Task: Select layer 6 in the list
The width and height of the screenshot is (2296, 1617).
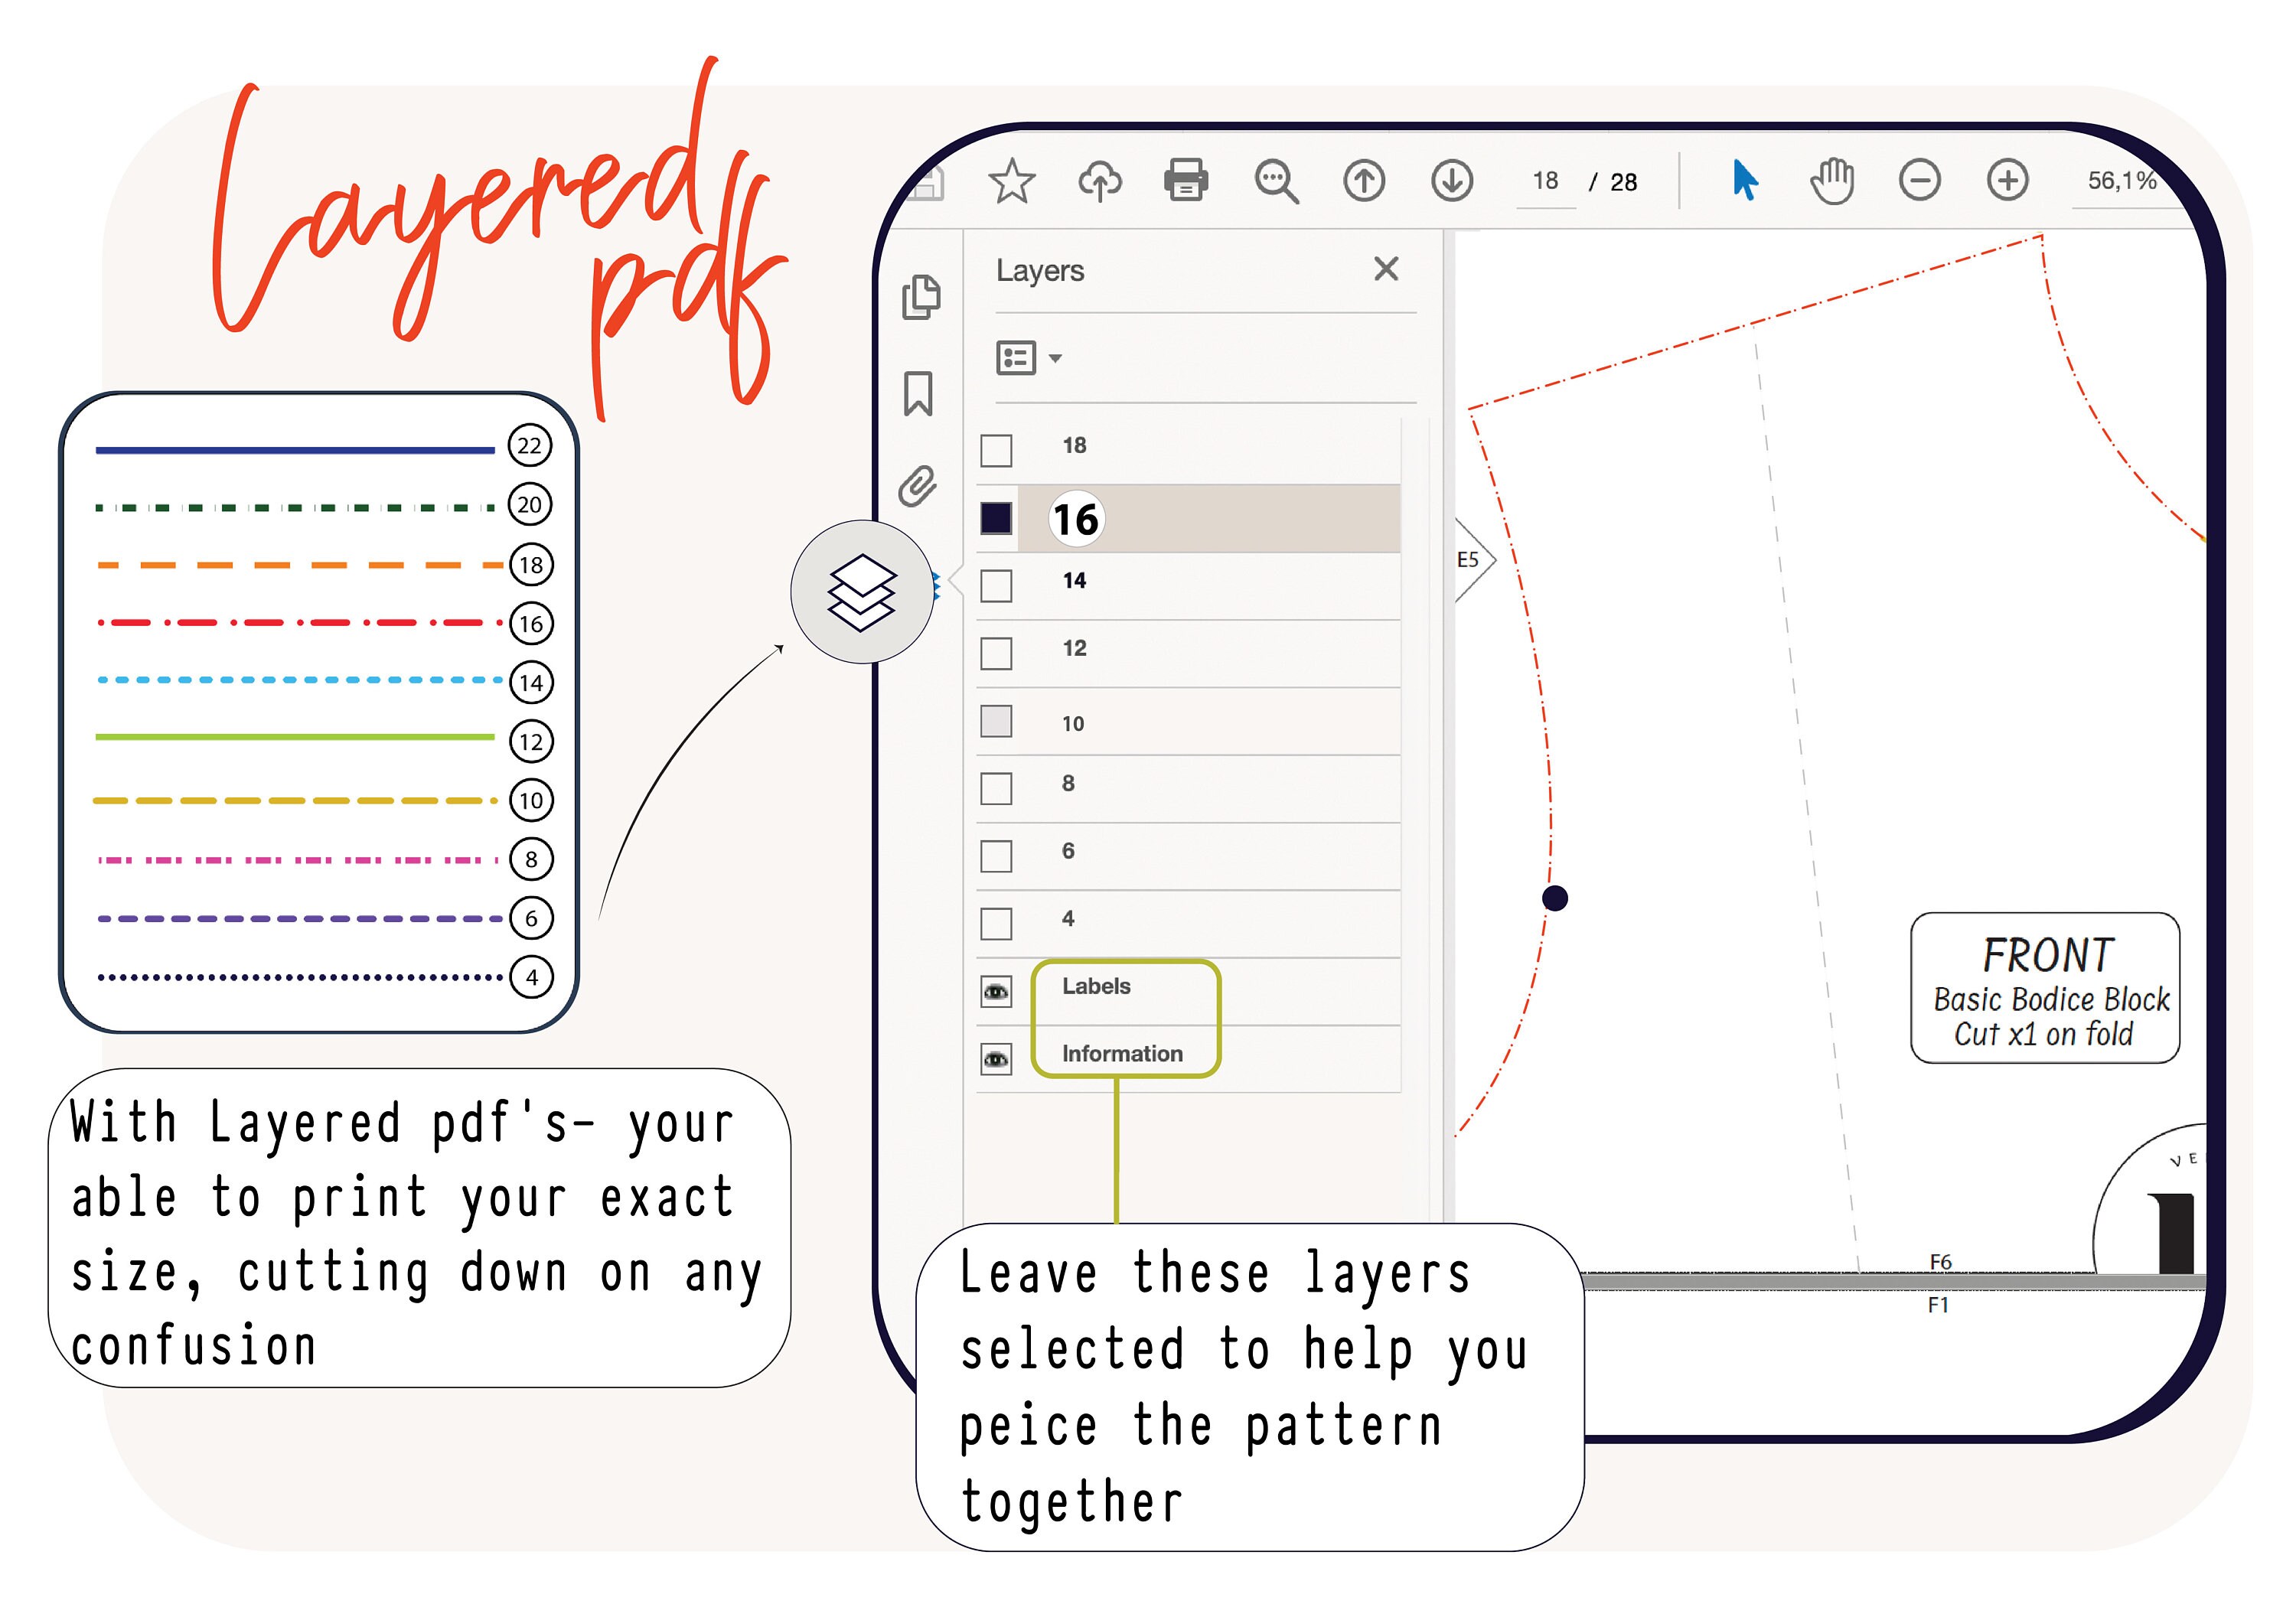Action: pos(1188,855)
